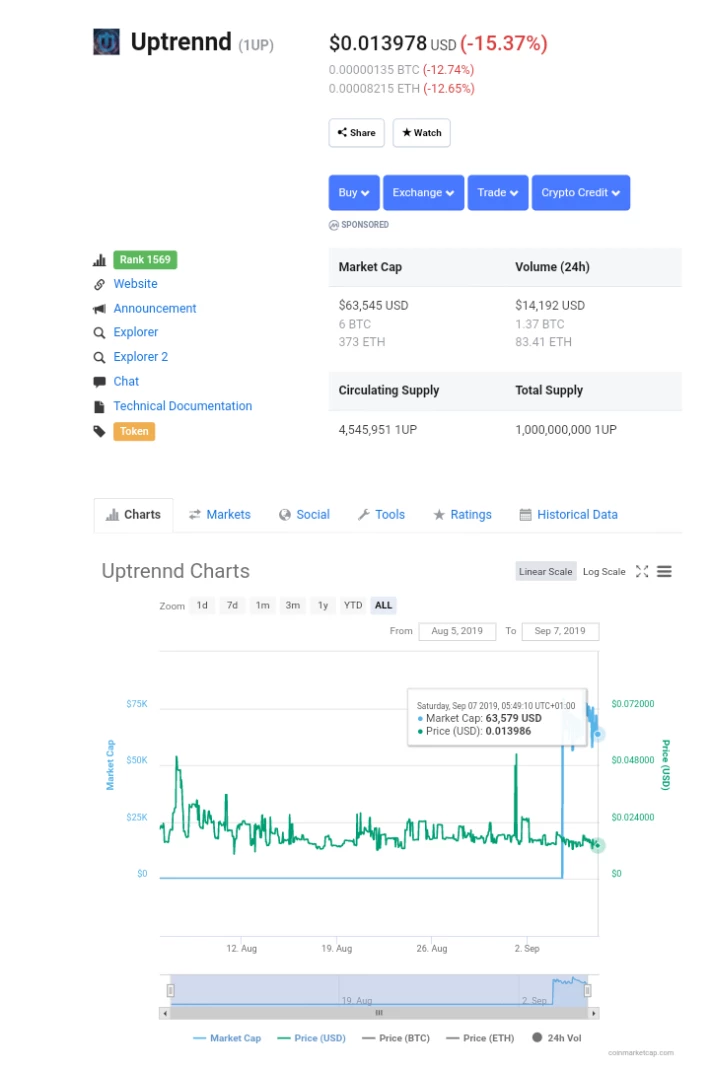Click the orange Token tag
Screen dimensions: 710x1070
[x=134, y=431]
